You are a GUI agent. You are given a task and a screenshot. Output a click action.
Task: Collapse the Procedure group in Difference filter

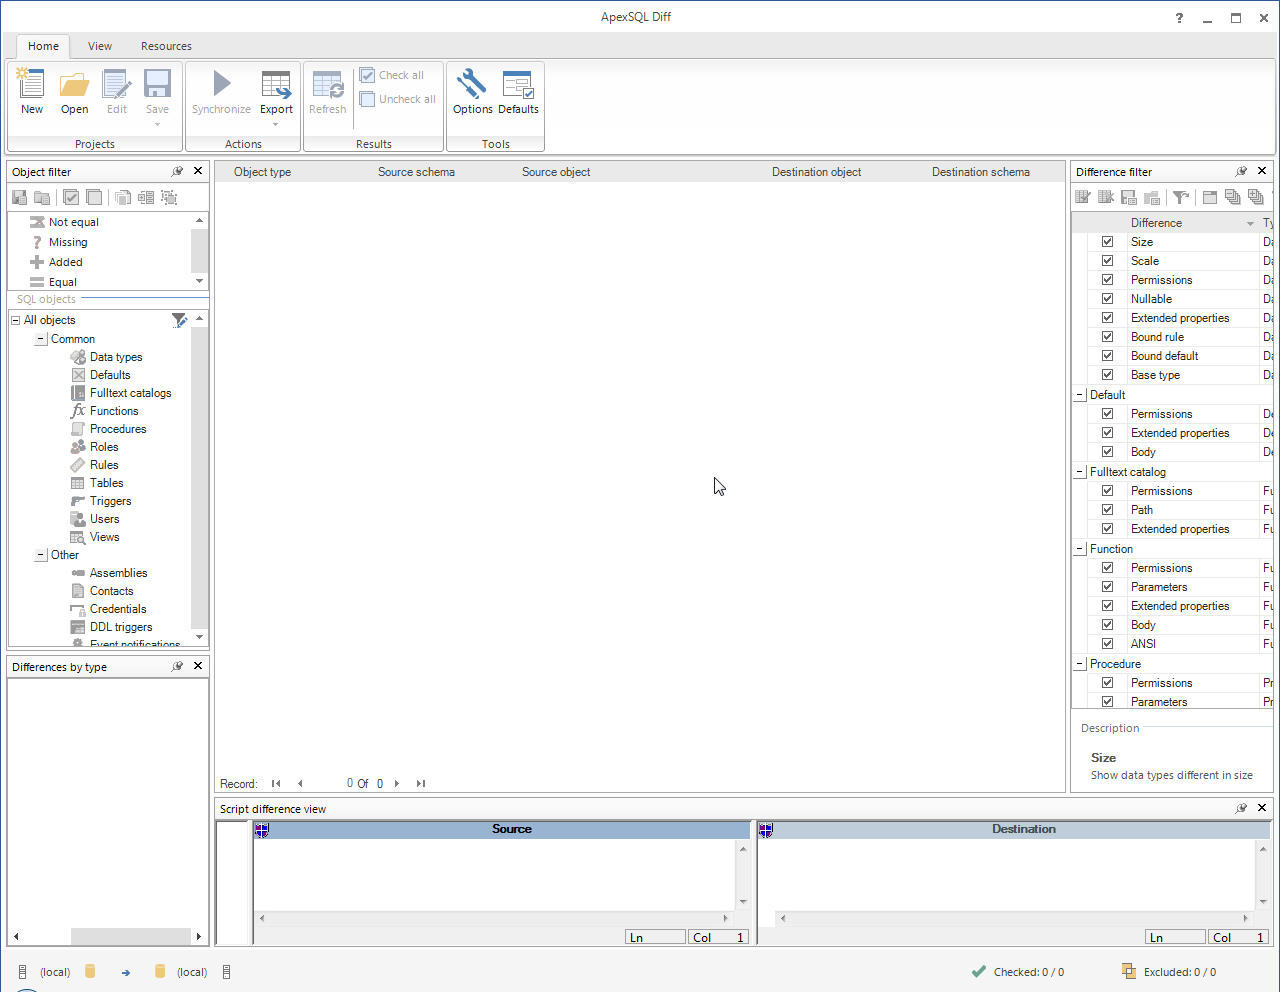(x=1080, y=664)
